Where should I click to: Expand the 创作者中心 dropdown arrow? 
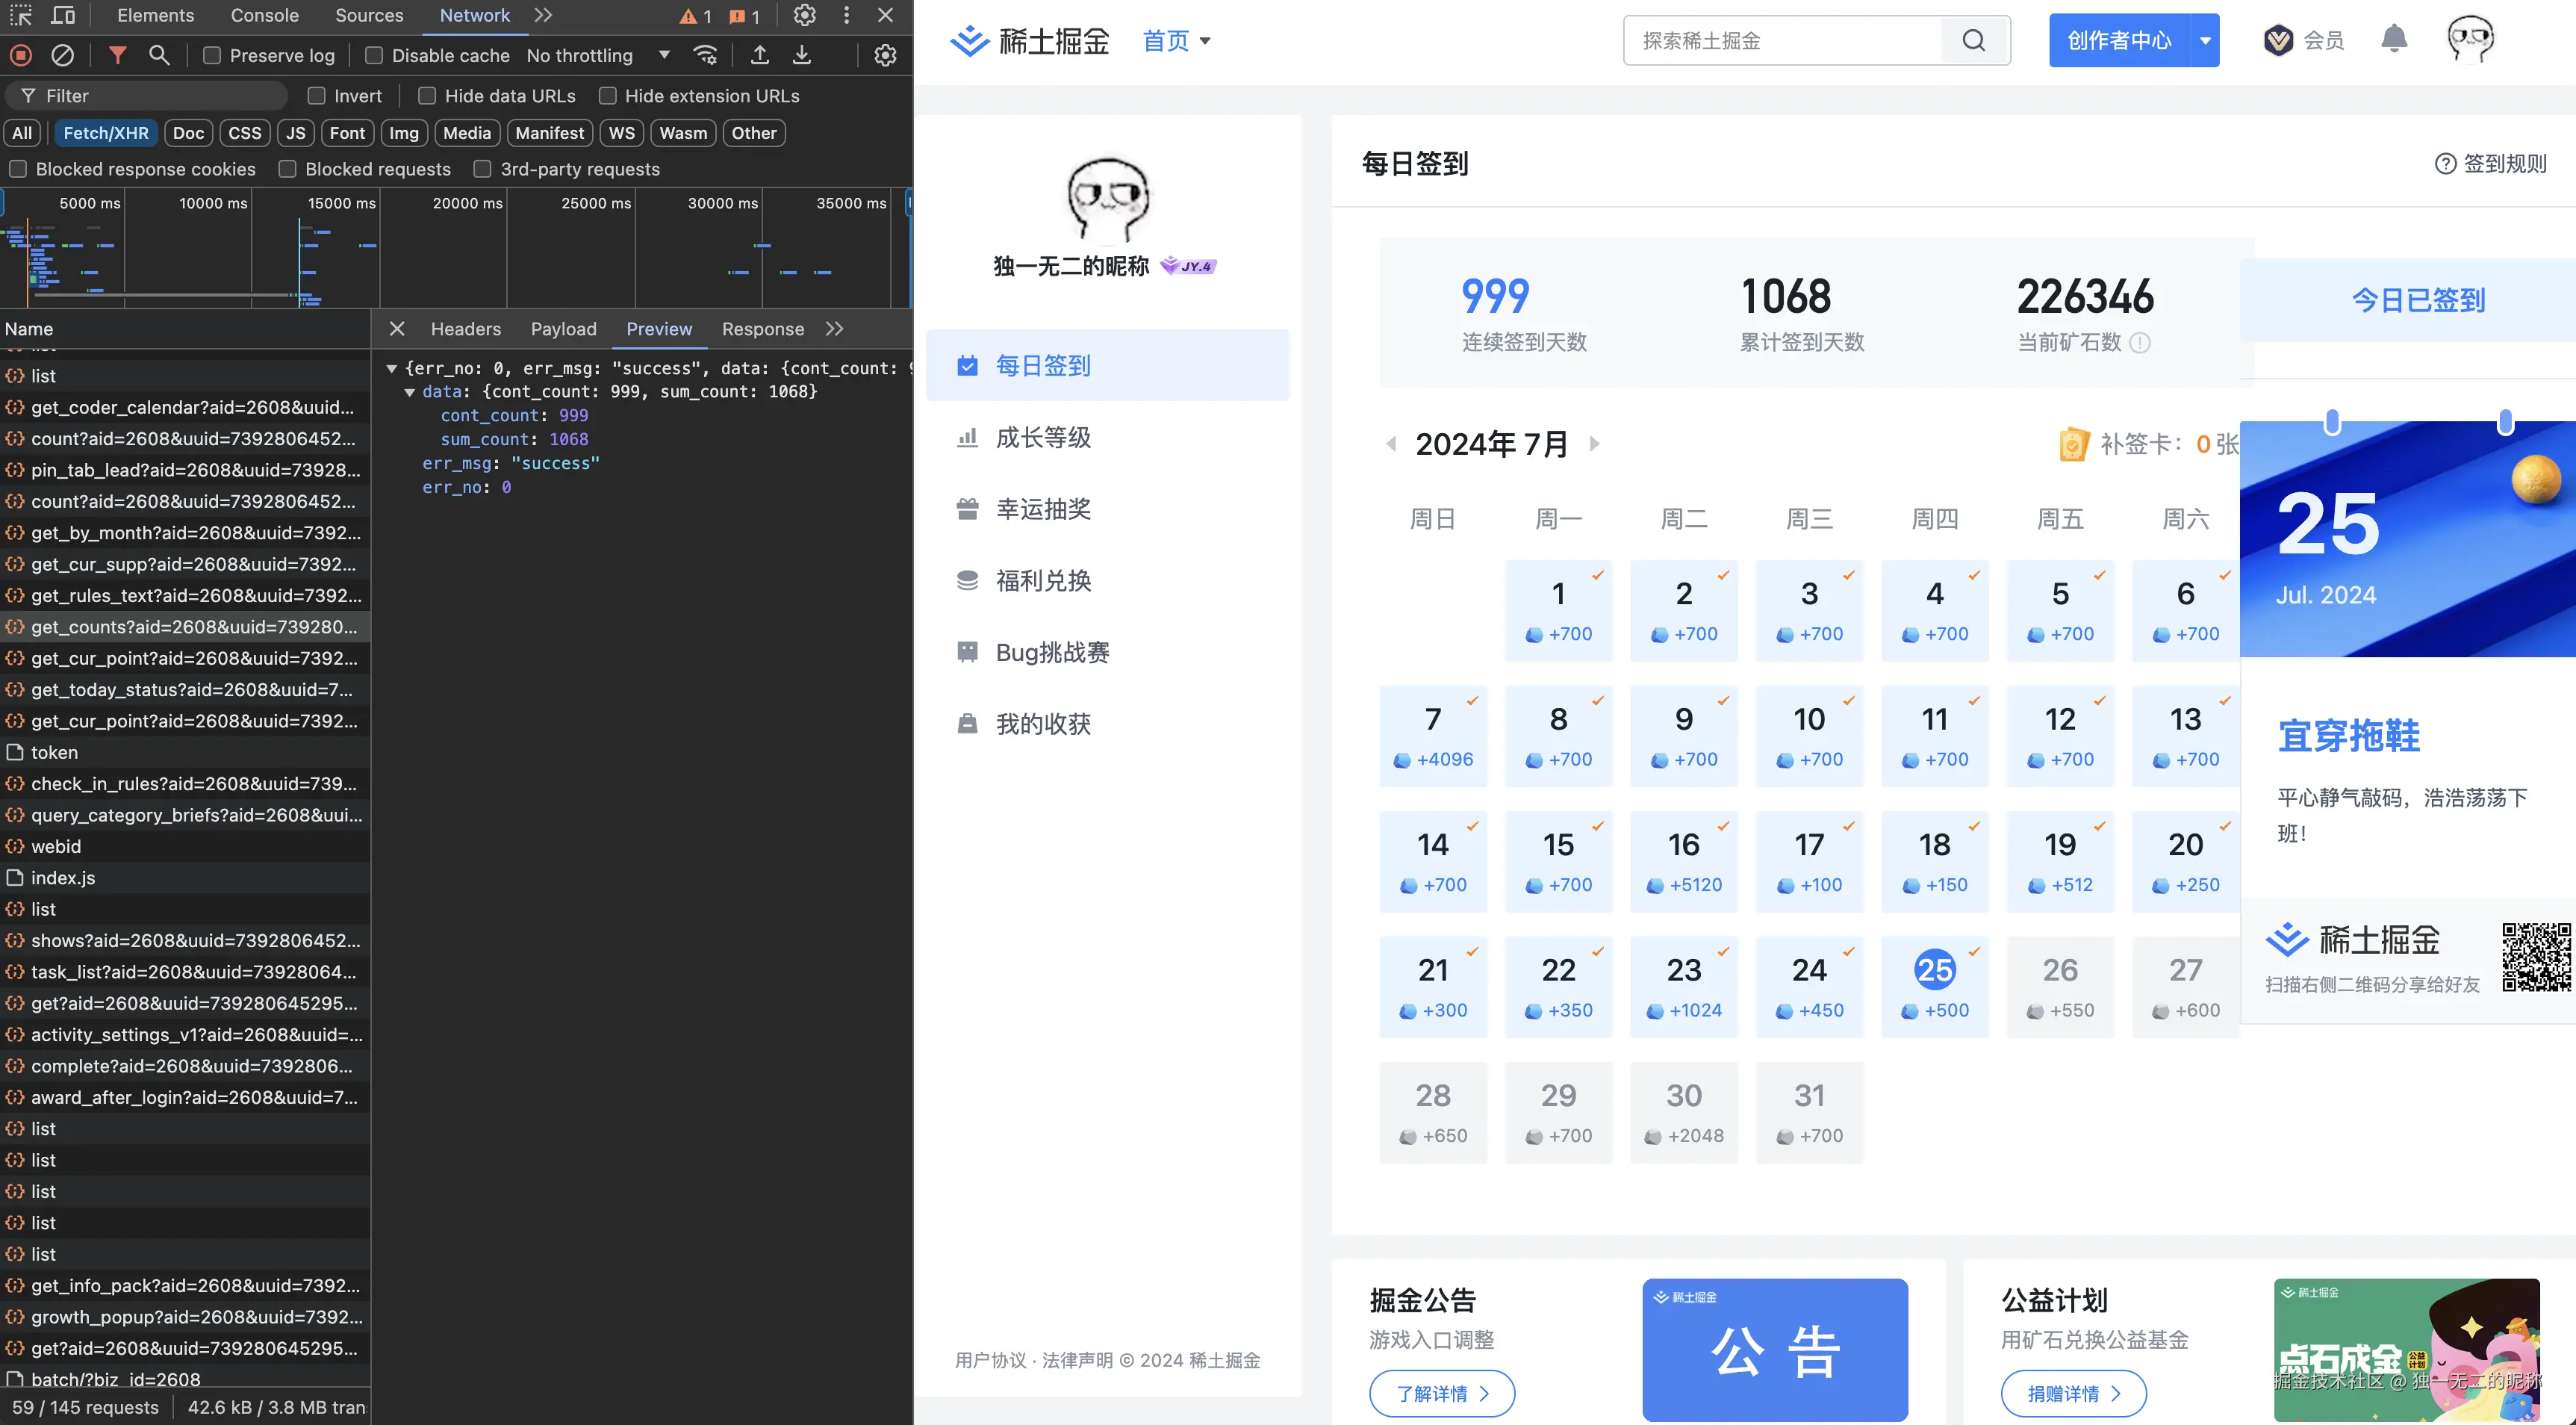pyautogui.click(x=2205, y=40)
